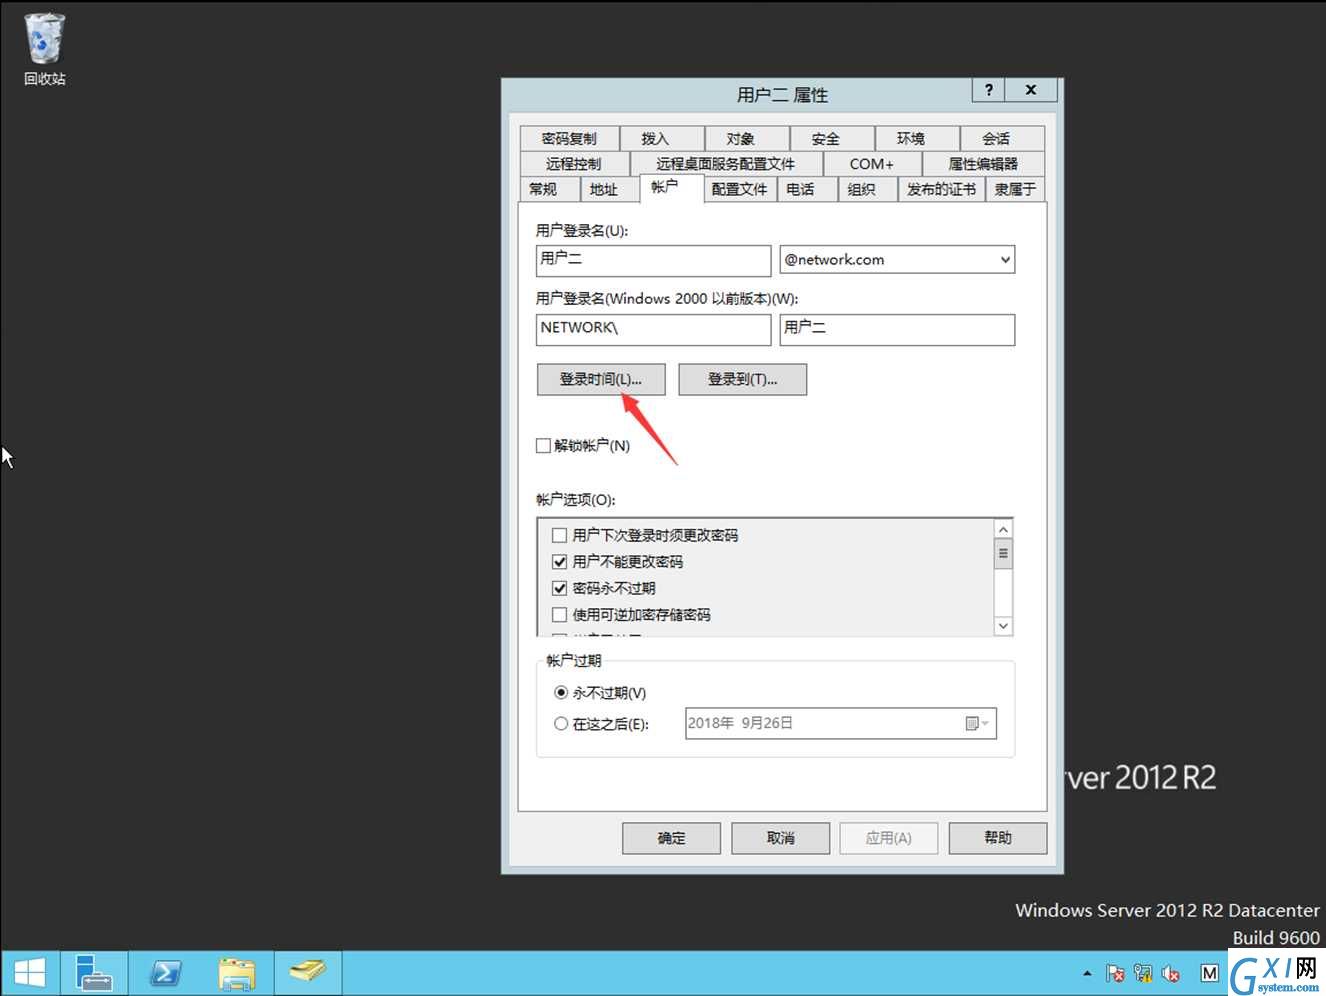Click the 帮助 help button
Image resolution: width=1326 pixels, height=996 pixels.
[998, 838]
